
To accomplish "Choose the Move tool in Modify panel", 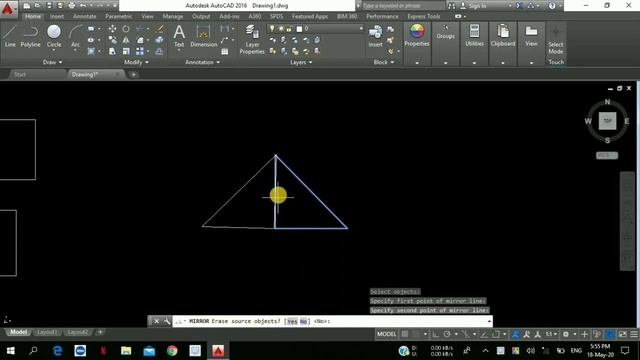I will [112, 29].
